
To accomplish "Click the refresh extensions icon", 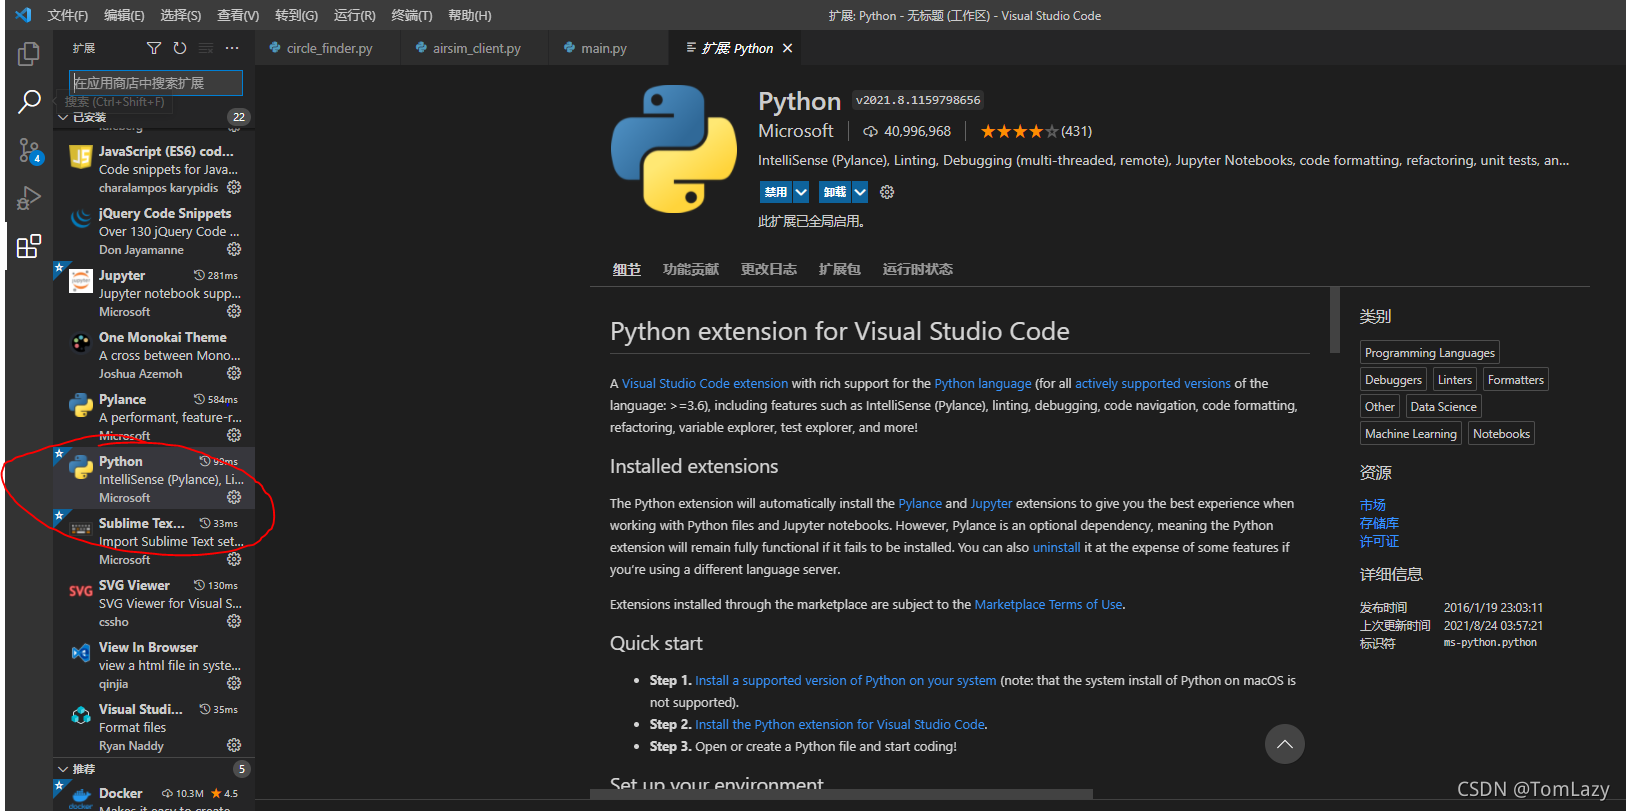I will 180,48.
